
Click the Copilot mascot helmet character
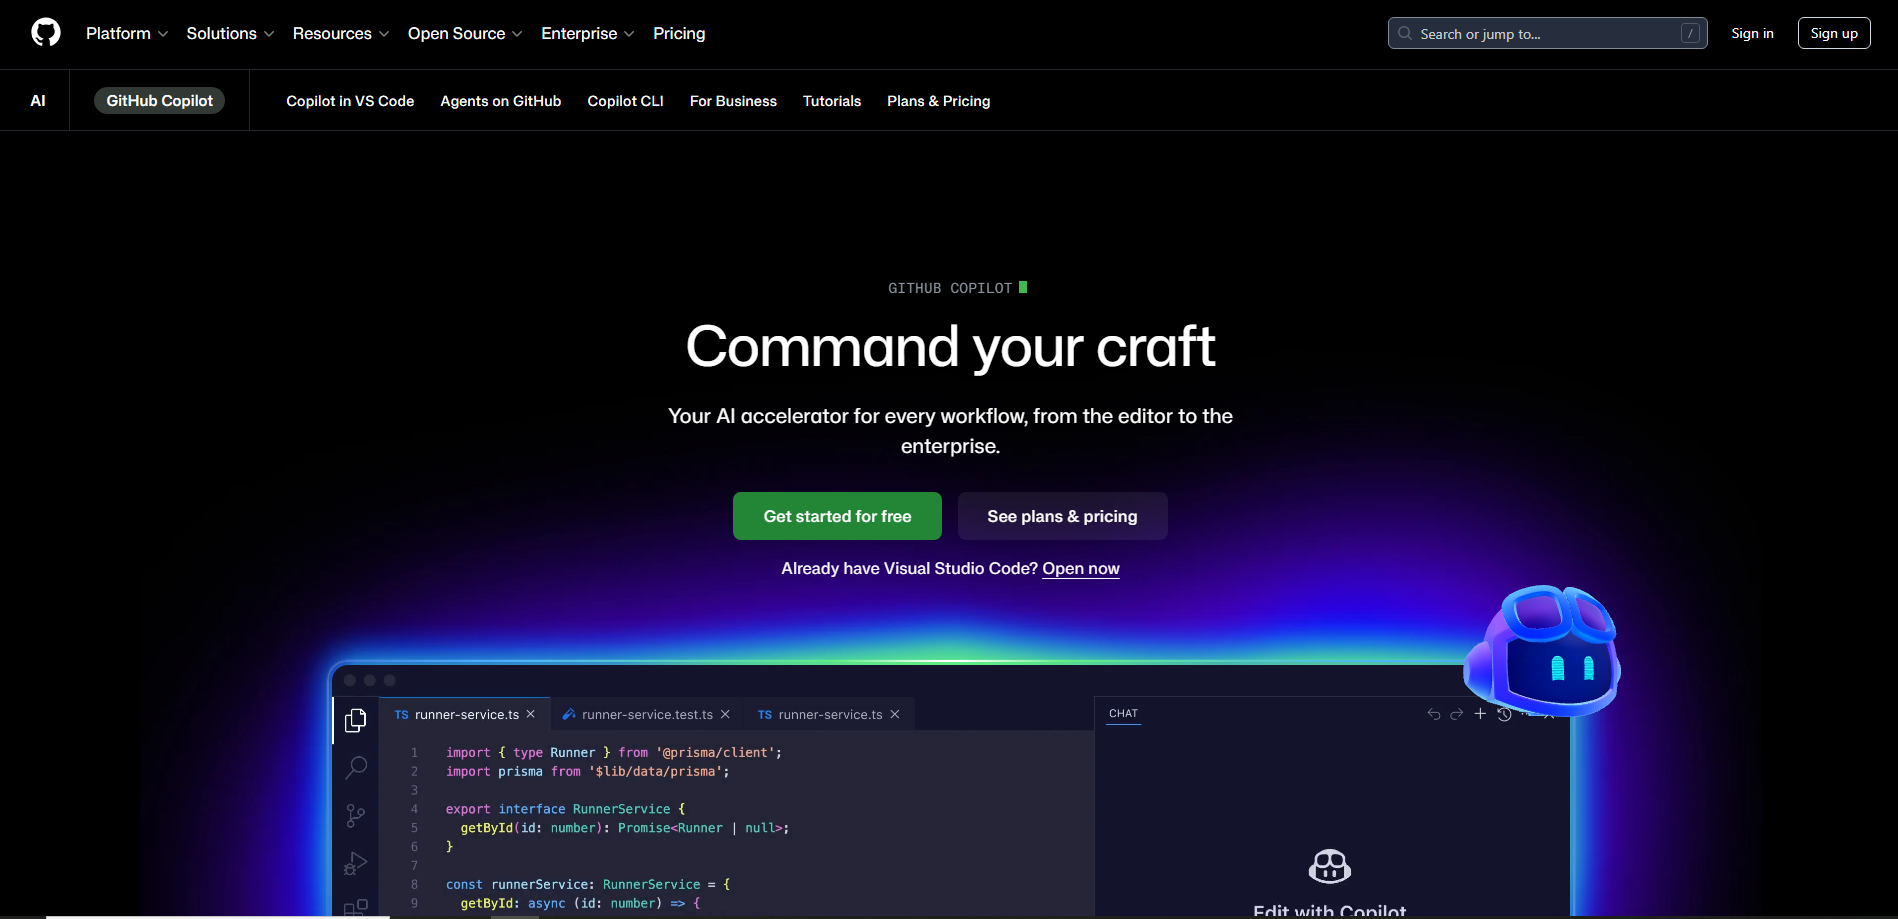click(1542, 651)
